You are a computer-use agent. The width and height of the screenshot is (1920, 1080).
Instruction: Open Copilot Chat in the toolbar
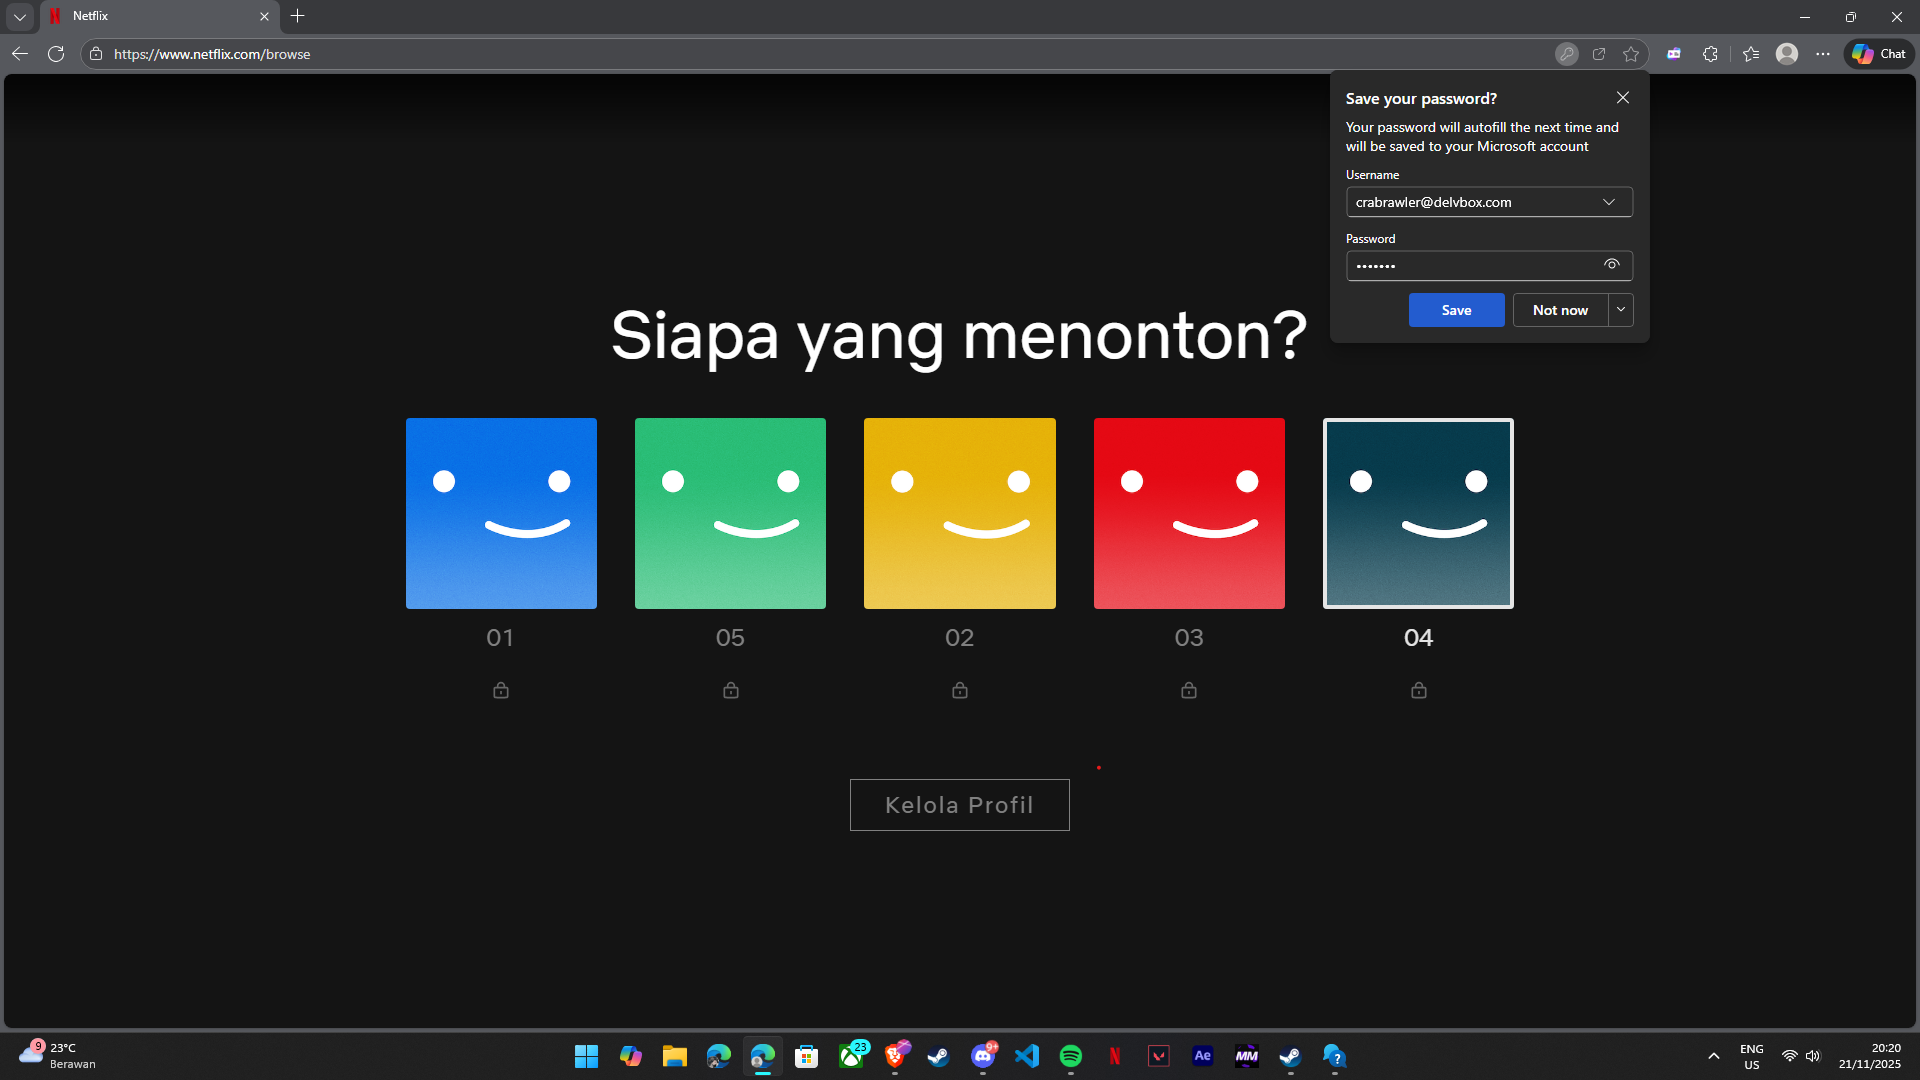[1879, 54]
